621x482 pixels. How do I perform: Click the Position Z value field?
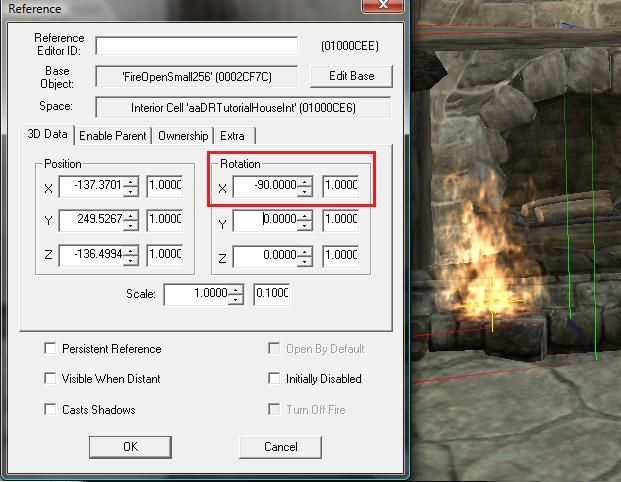(91, 255)
